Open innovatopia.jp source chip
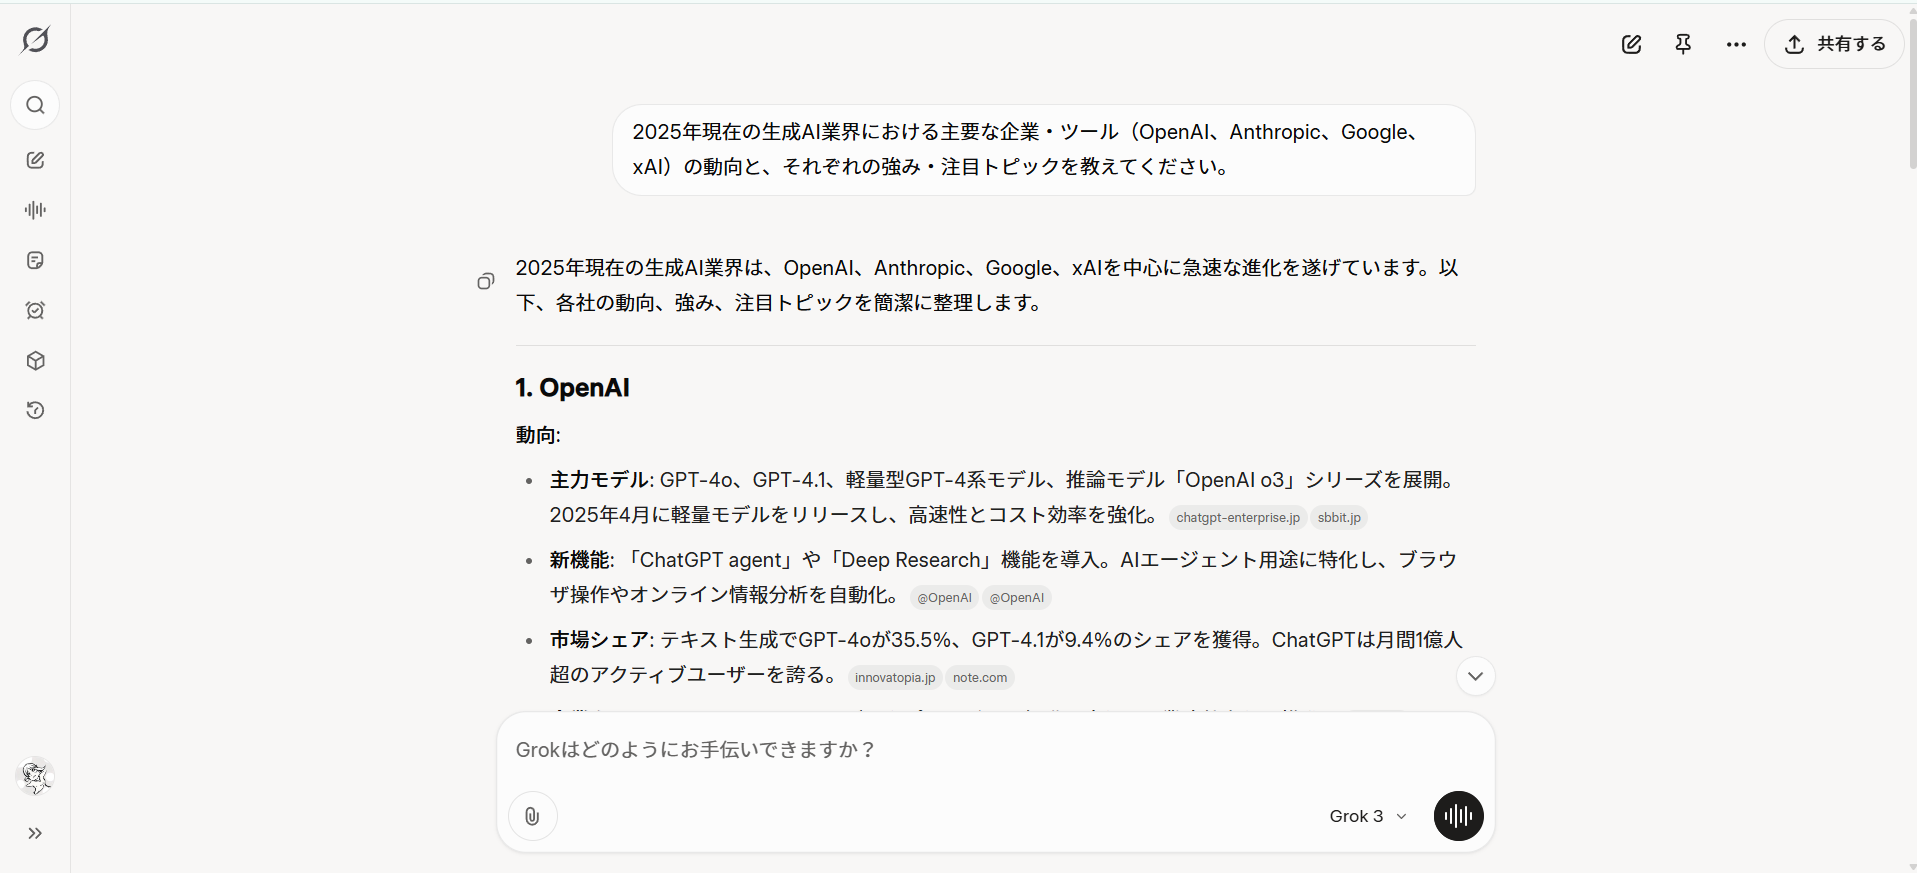The height and width of the screenshot is (873, 1917). click(895, 677)
